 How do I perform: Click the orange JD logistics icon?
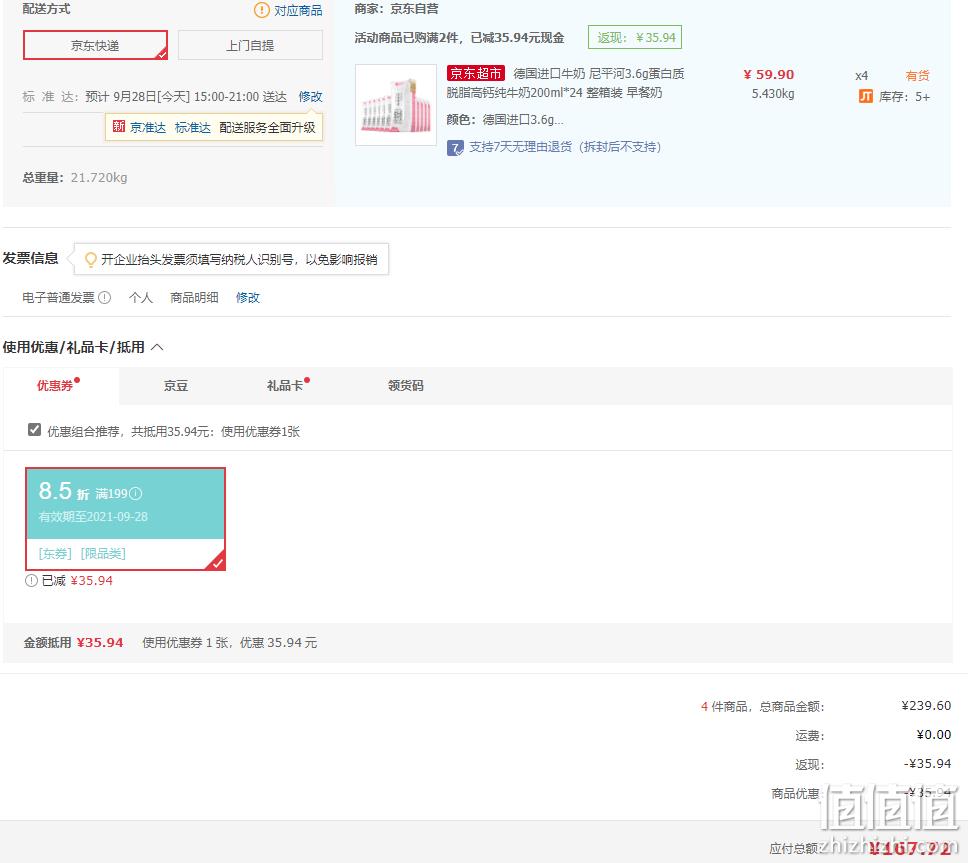866,96
